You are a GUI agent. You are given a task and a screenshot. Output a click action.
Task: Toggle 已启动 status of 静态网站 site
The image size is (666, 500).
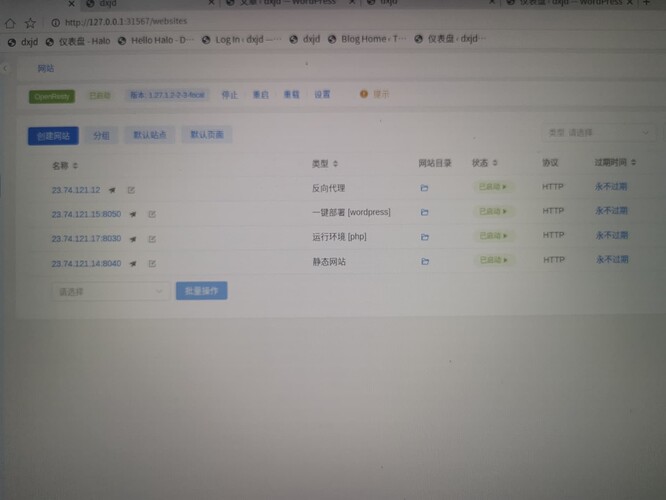pyautogui.click(x=494, y=261)
